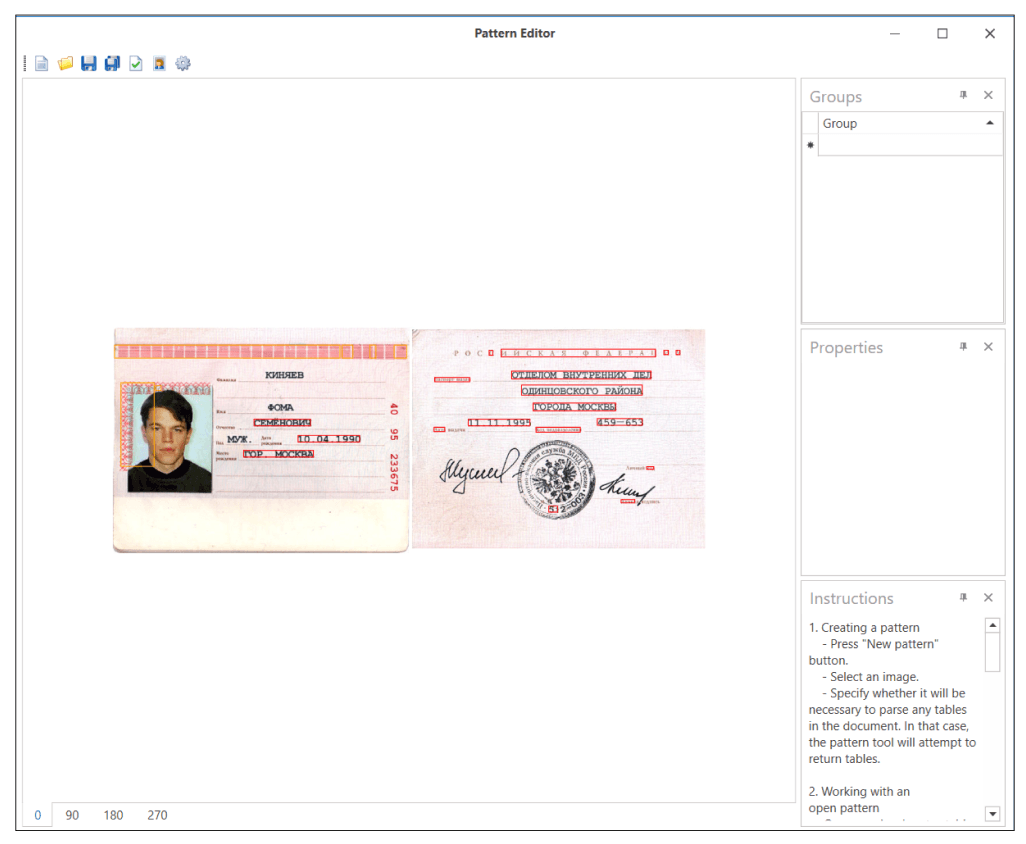
Task: Click the document with green checkmark icon
Action: [136, 64]
